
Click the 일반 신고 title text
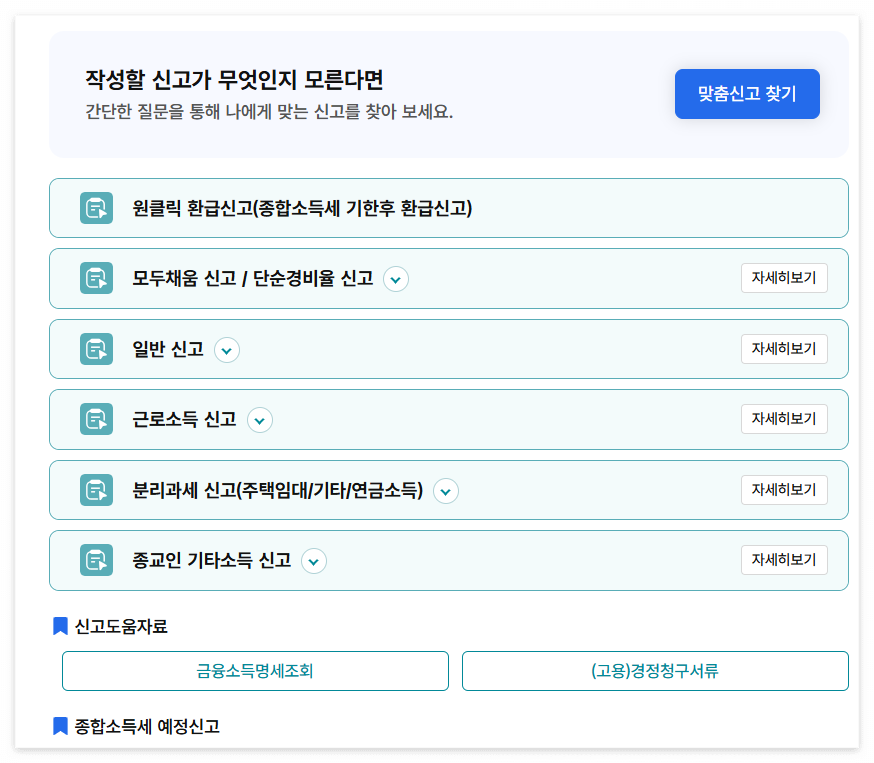coord(168,349)
